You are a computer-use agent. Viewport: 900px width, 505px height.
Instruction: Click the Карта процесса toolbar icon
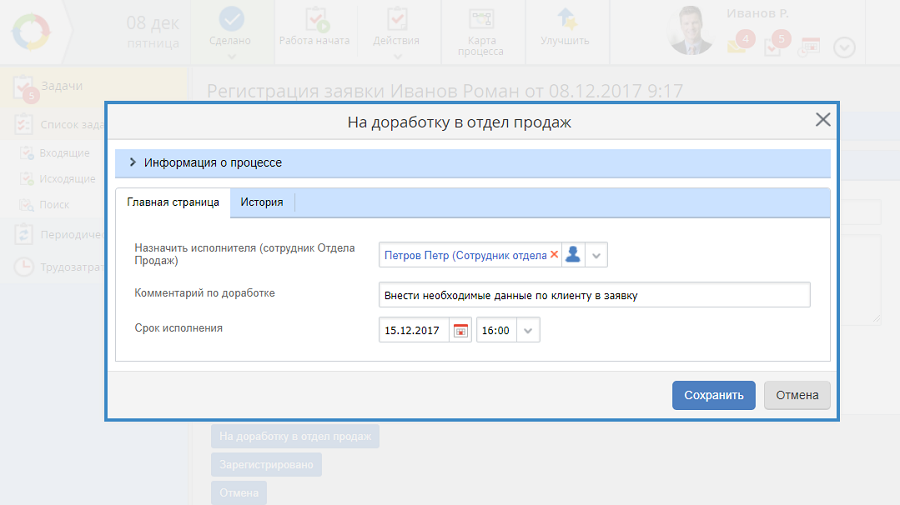(481, 20)
